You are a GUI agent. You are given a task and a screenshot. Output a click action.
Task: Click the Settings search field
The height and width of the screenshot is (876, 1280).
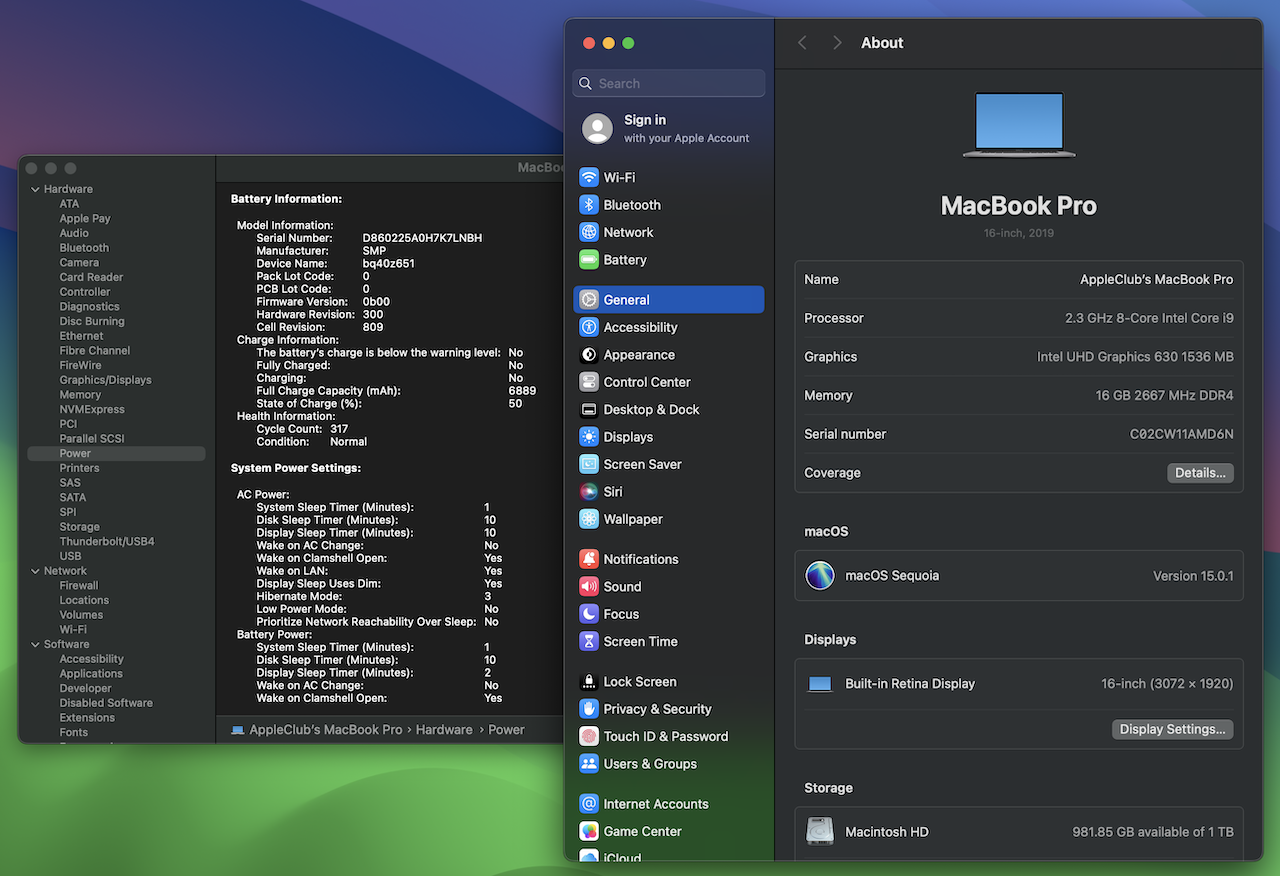tap(669, 84)
